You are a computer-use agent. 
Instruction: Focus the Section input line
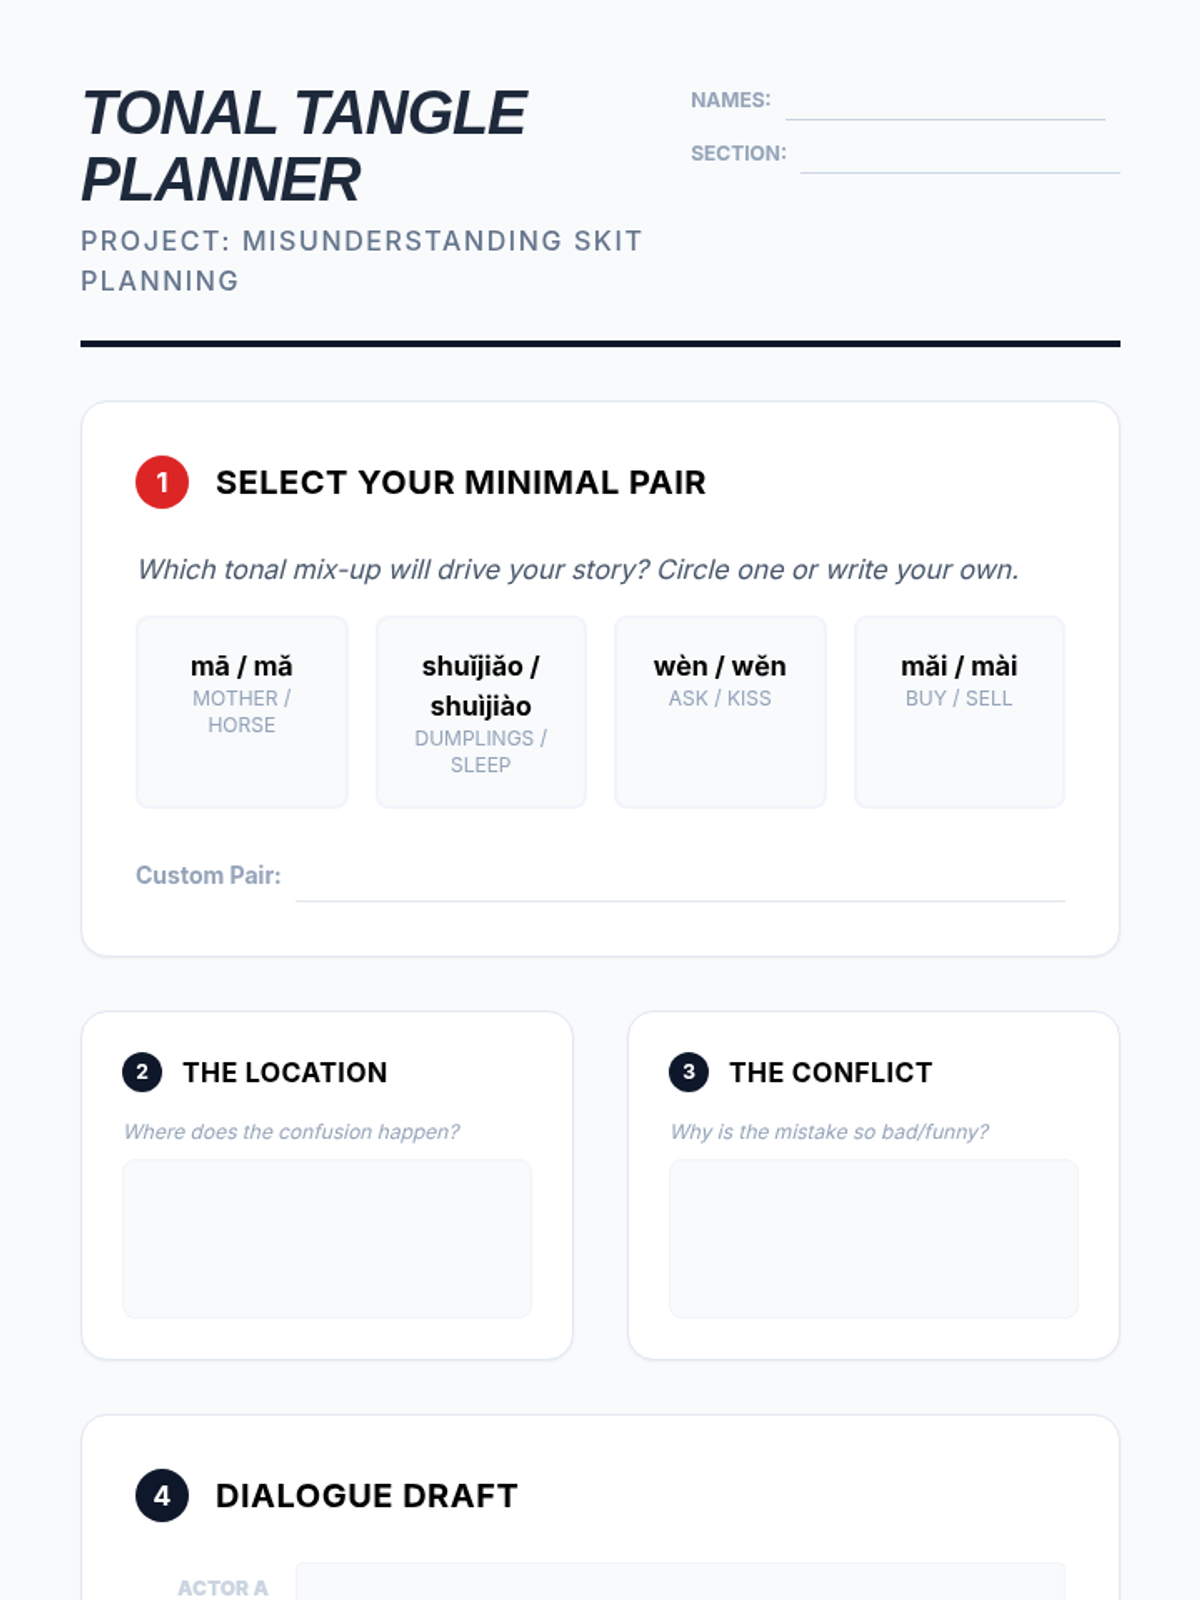click(x=960, y=157)
